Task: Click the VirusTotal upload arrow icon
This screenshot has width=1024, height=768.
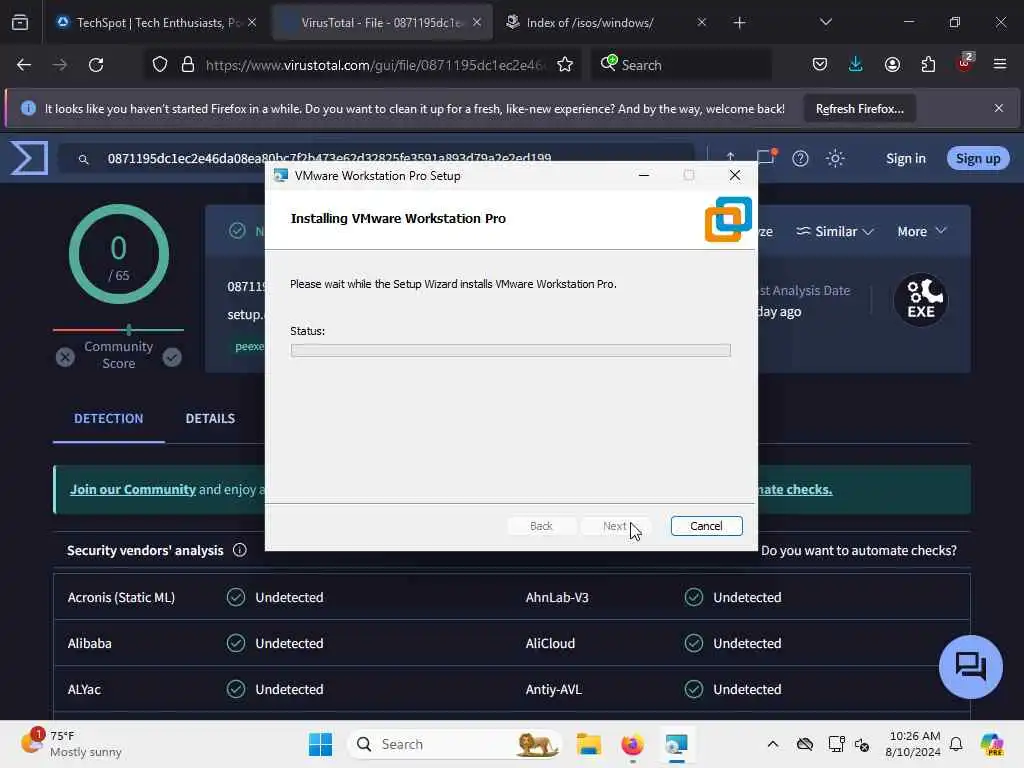Action: point(731,157)
